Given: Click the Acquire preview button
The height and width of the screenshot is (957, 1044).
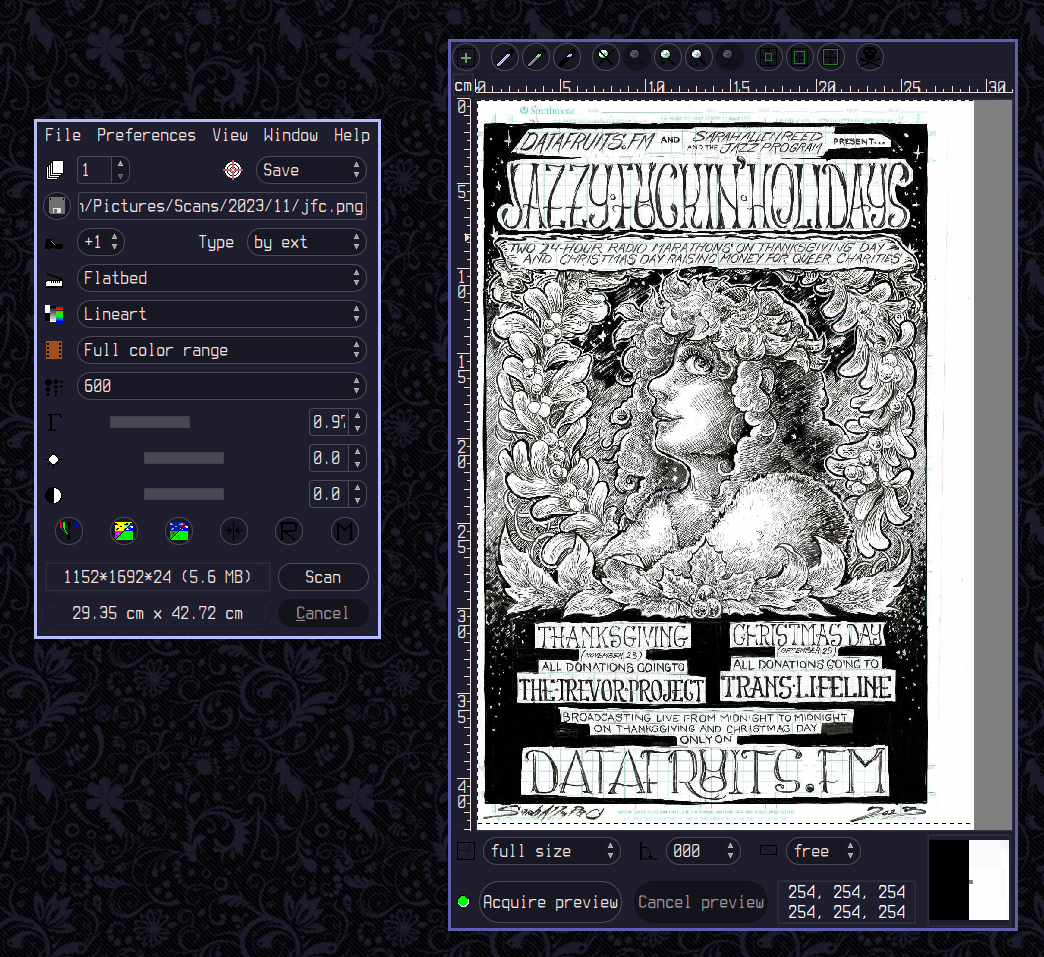Looking at the screenshot, I should 550,902.
